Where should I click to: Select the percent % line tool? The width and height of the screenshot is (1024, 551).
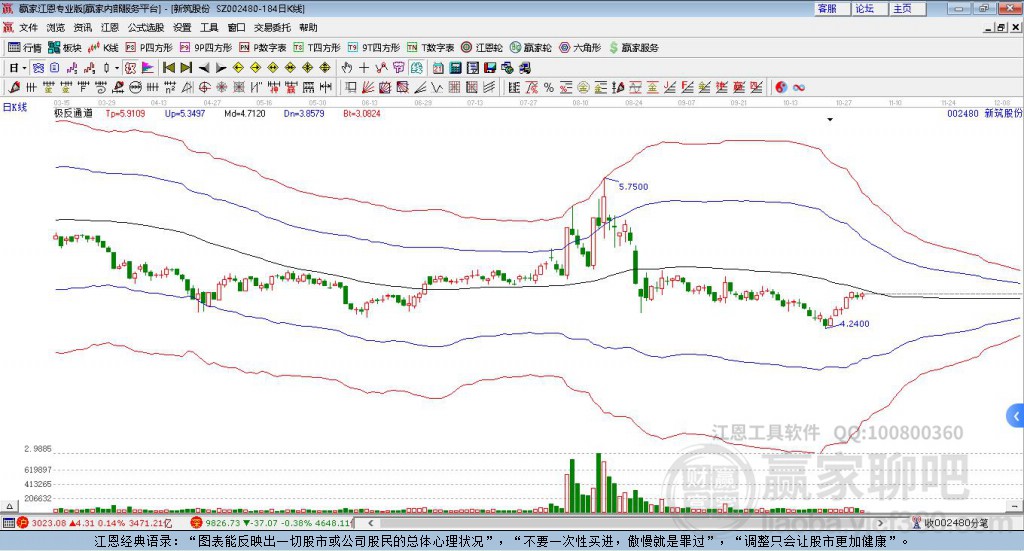(549, 87)
